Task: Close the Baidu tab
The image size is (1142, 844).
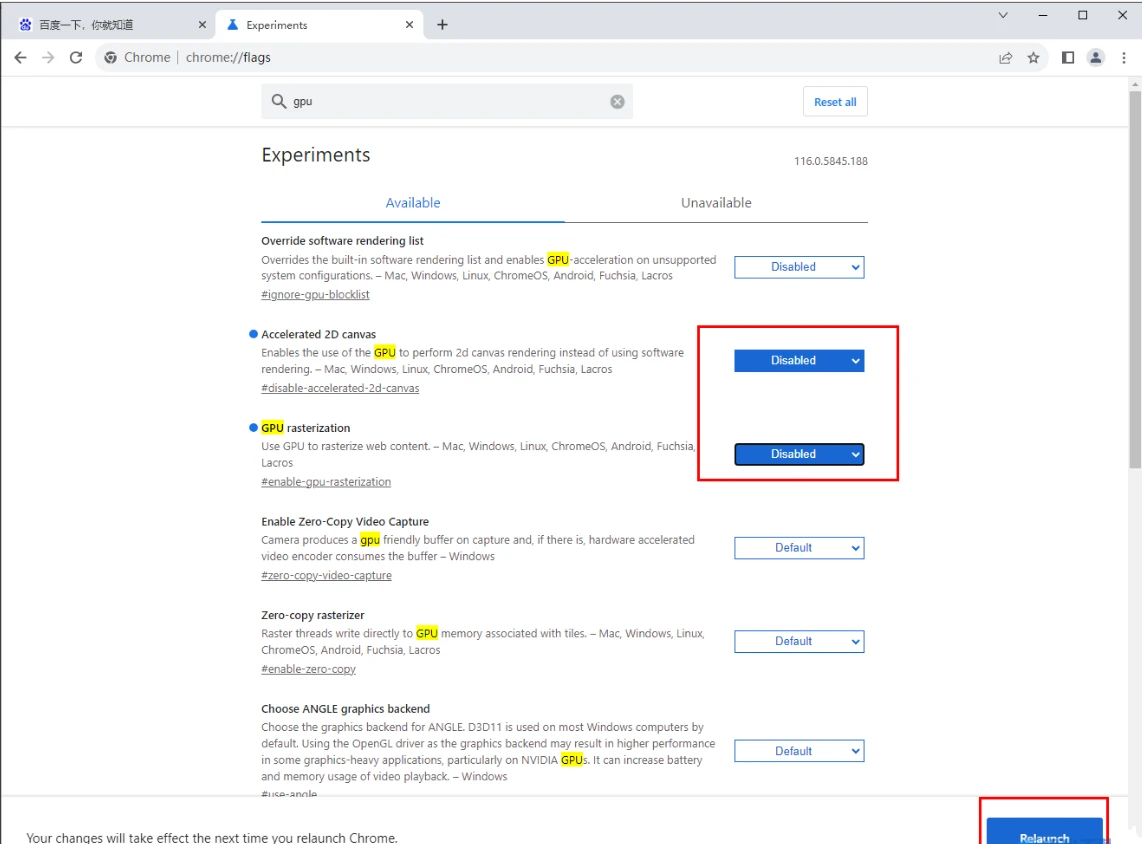Action: click(x=202, y=25)
